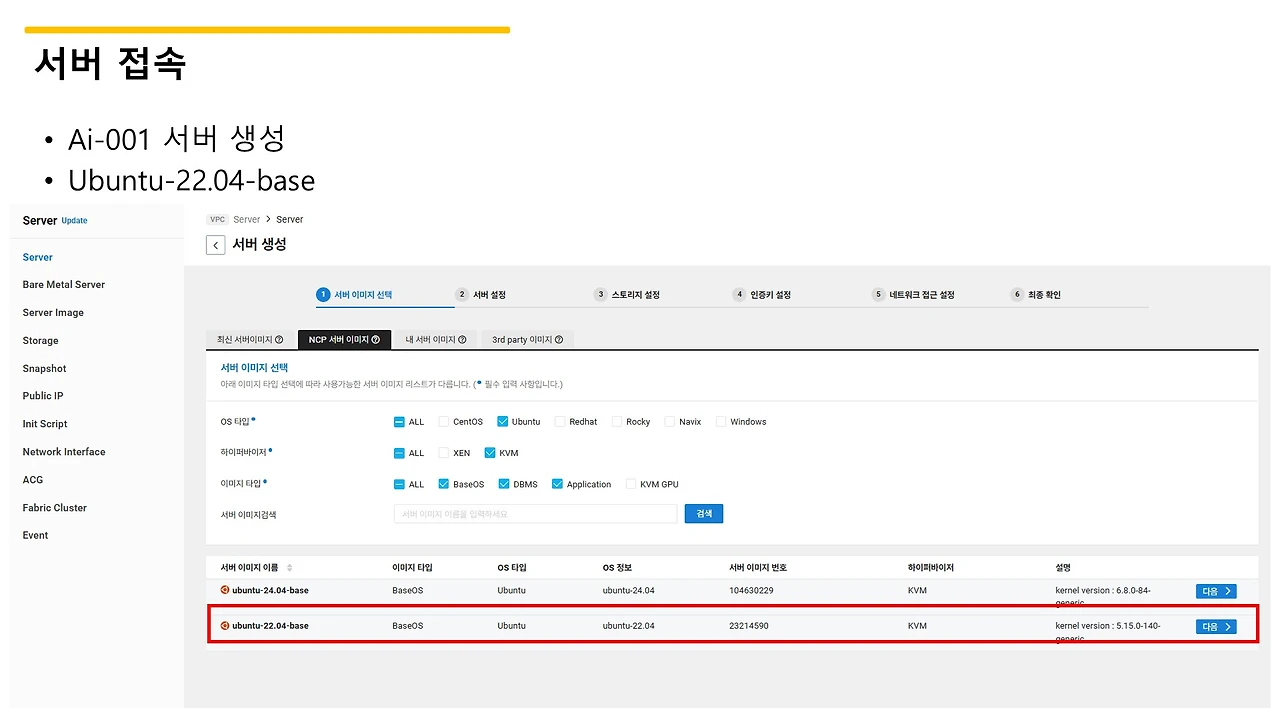This screenshot has height=720, width=1280.
Task: Toggle ALL checkbox in OS 타입 row
Action: 399,422
